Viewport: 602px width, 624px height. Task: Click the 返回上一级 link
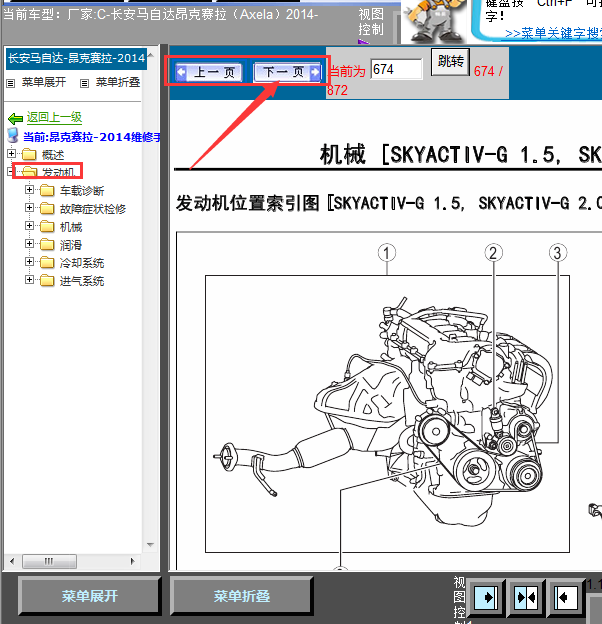tap(54, 117)
